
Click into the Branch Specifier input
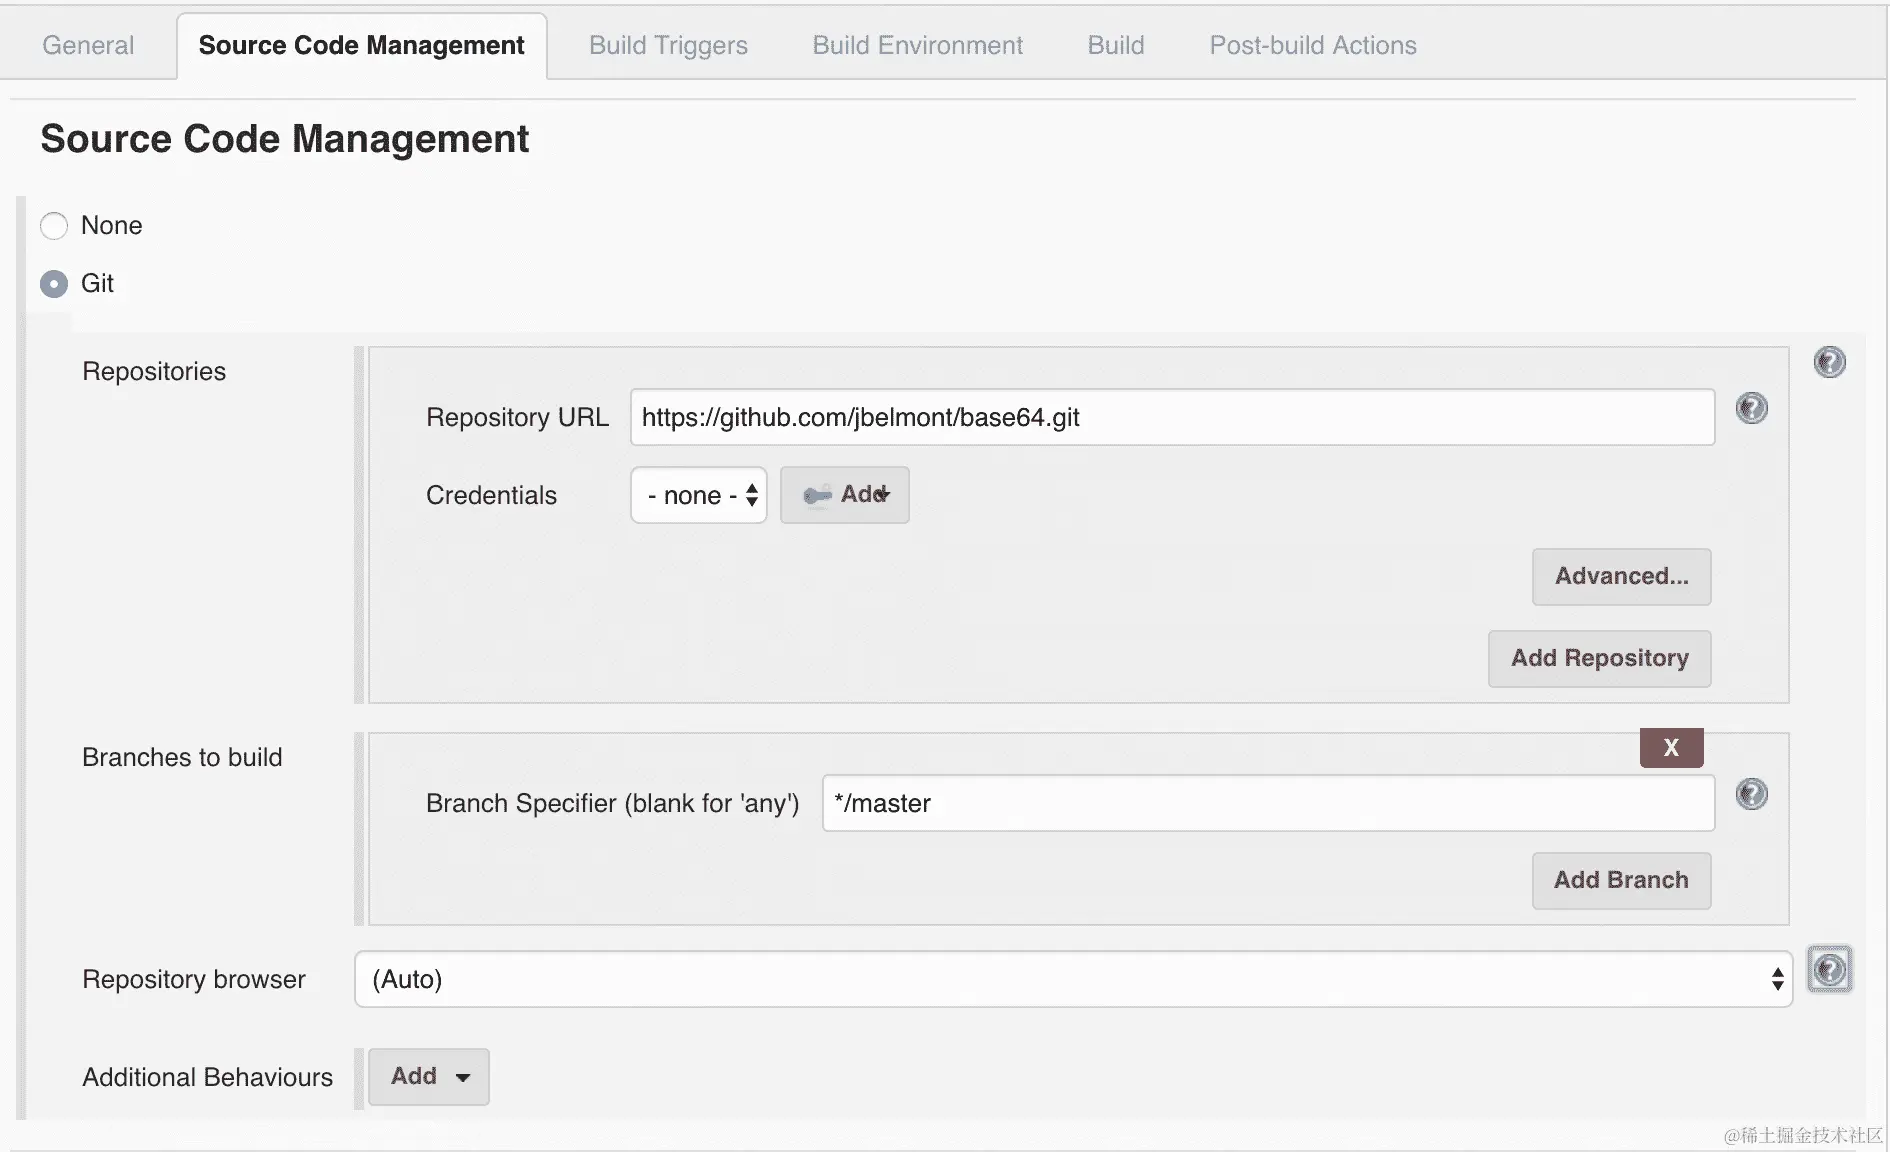[1268, 803]
